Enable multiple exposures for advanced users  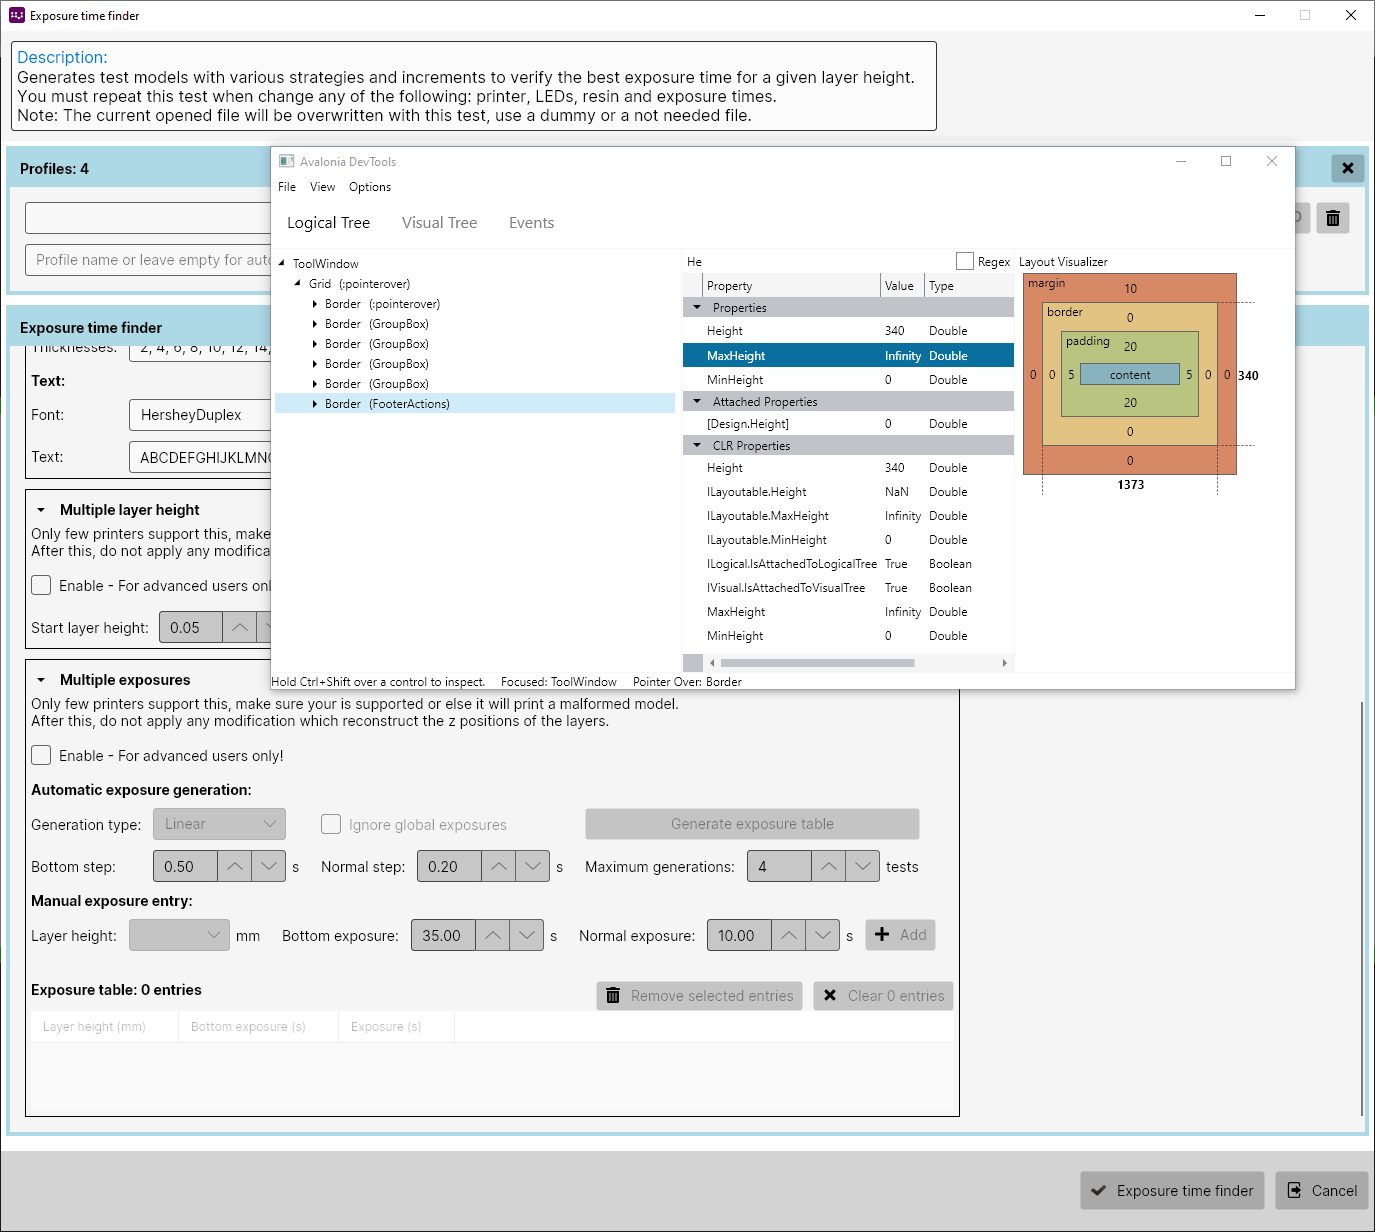pos(41,755)
